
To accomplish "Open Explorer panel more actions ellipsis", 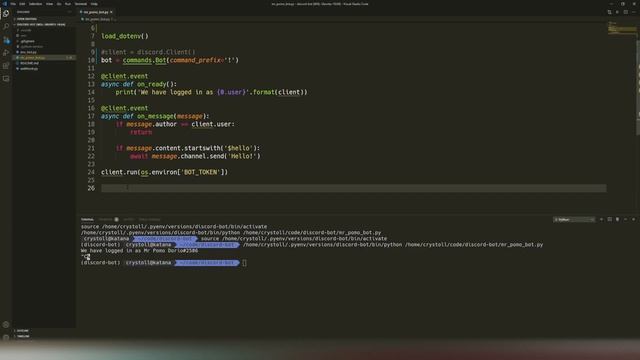I will pos(69,12).
